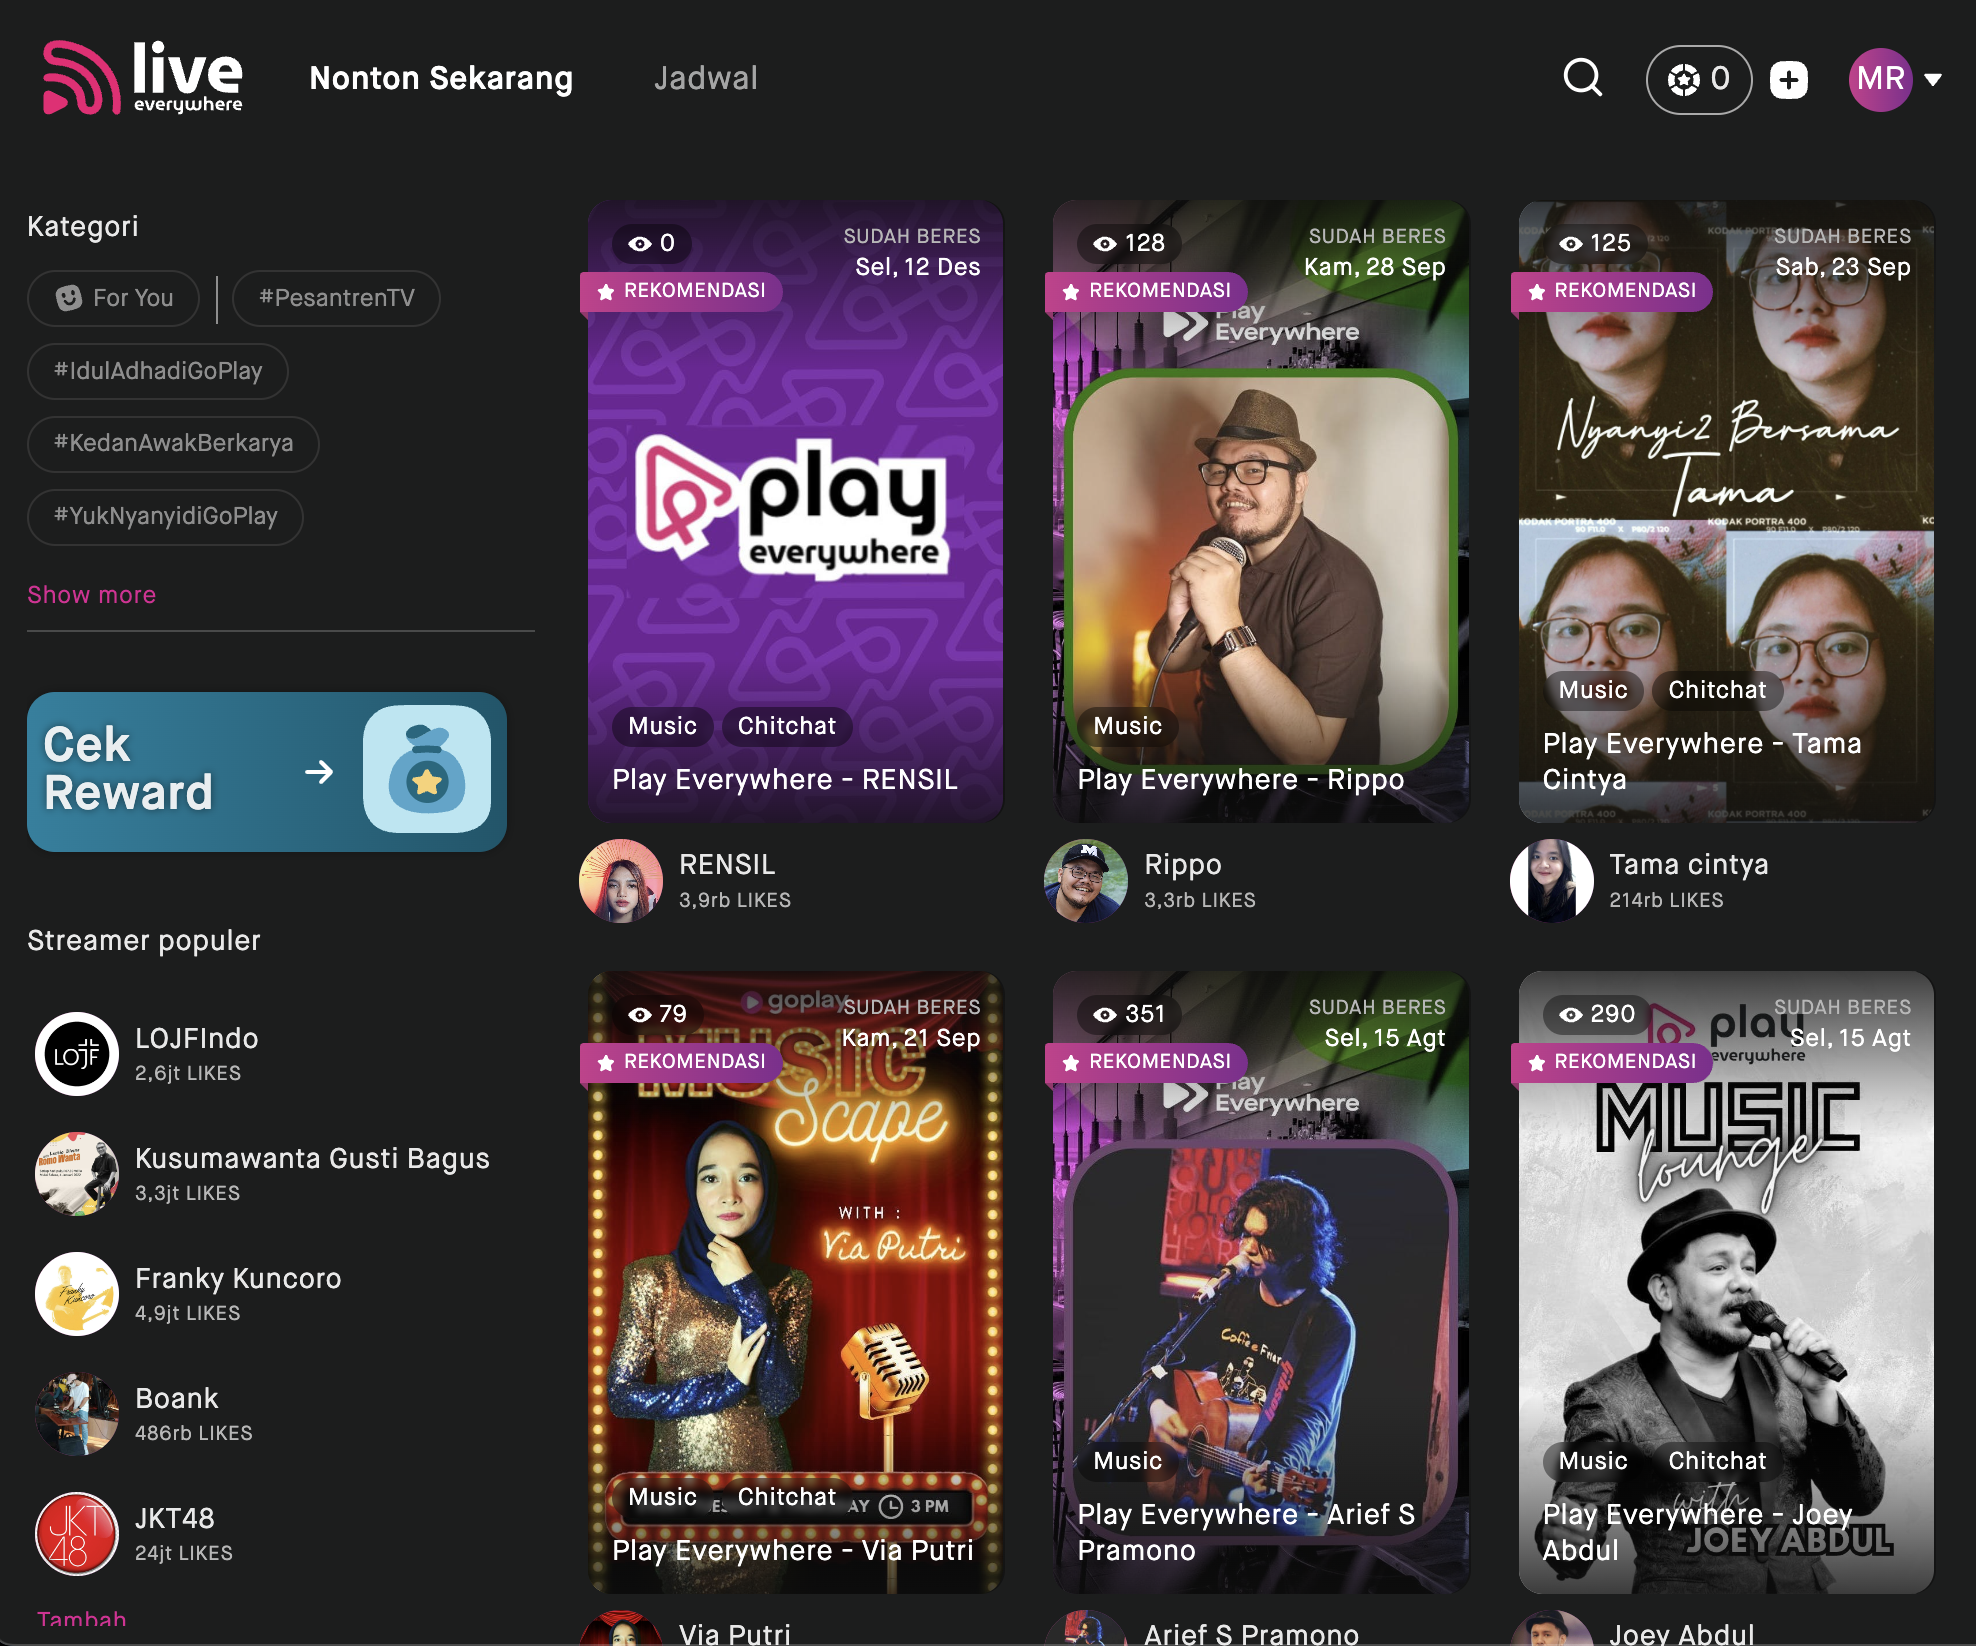The width and height of the screenshot is (1976, 1646).
Task: Open LOJFIndo streamer name link
Action: [x=196, y=1038]
